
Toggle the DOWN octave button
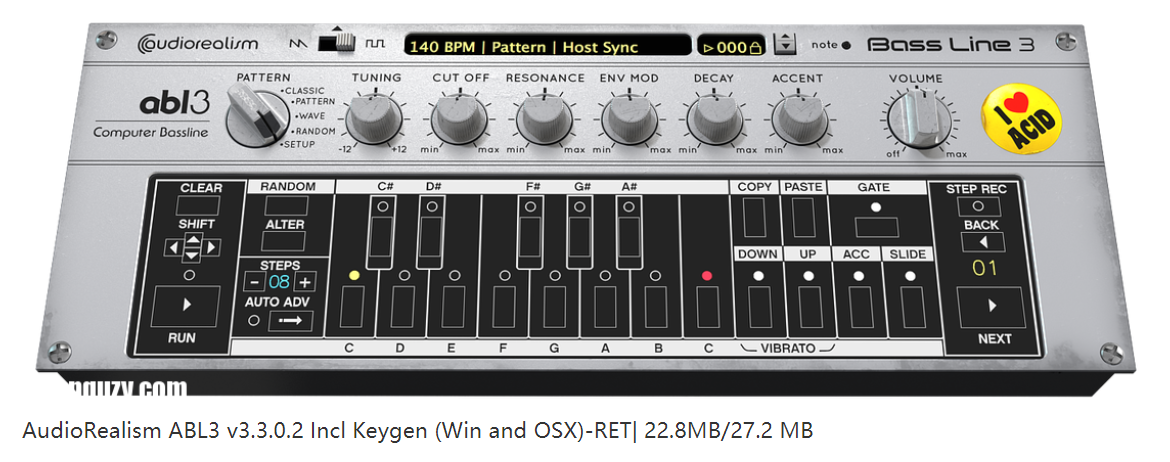pyautogui.click(x=759, y=306)
